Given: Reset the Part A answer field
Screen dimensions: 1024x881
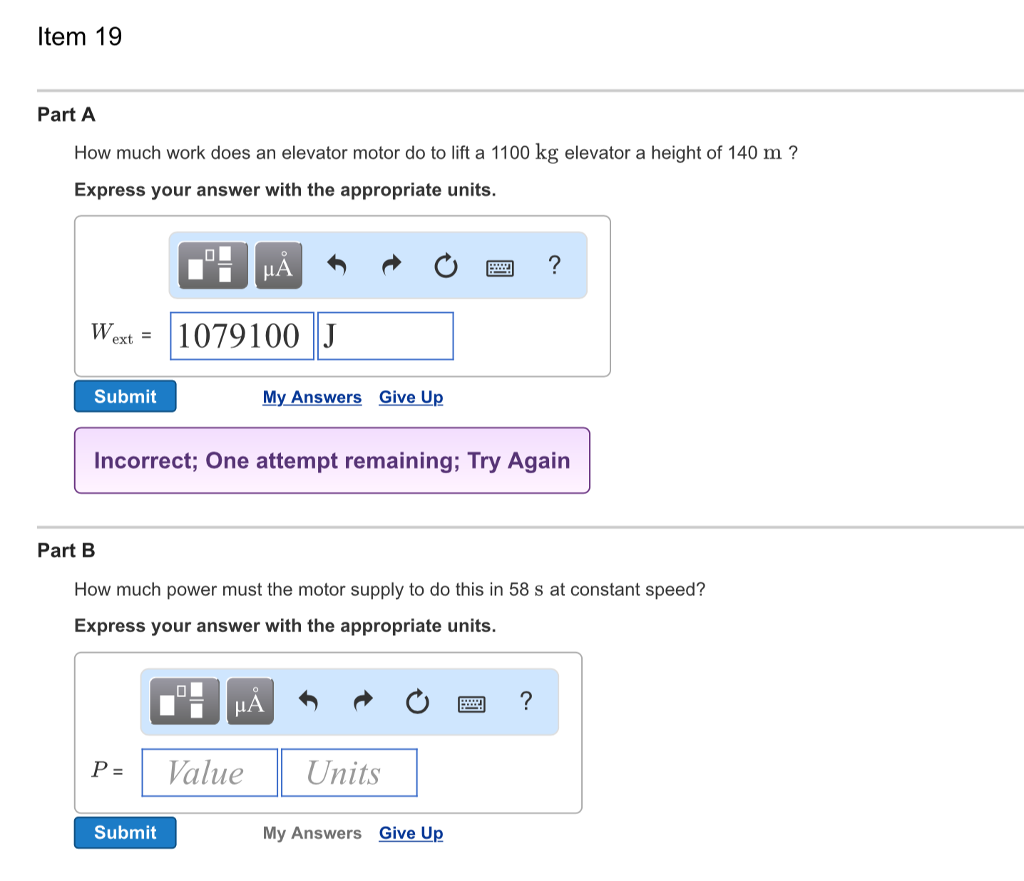Looking at the screenshot, I should (445, 266).
